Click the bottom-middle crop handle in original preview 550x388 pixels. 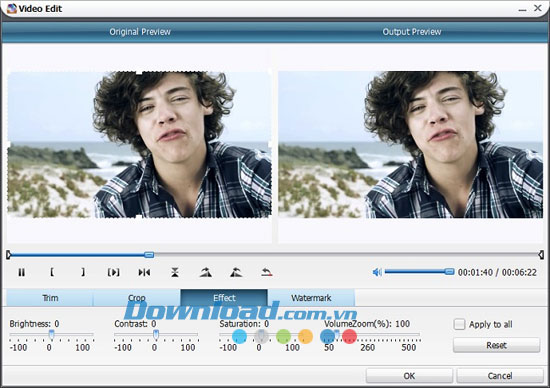click(139, 217)
